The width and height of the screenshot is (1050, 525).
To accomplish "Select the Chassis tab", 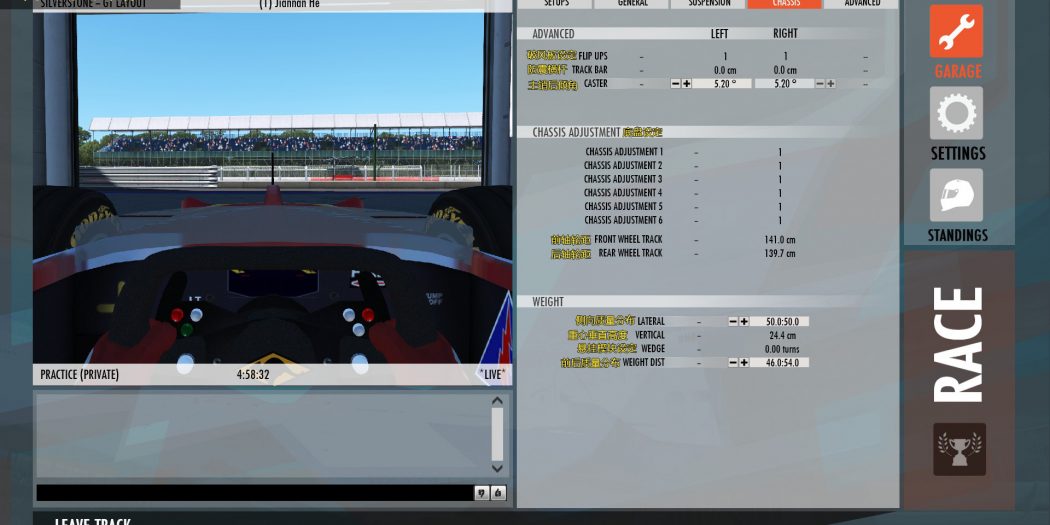I will [785, 3].
